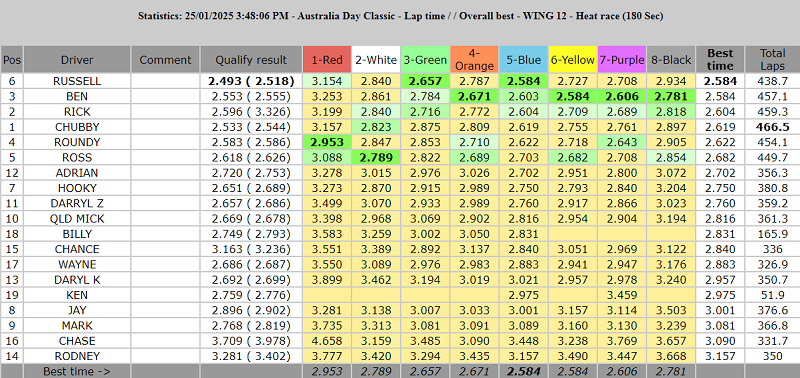Click the 'Best time ->' label in bottom row
Screen dimensions: 800x378
[77, 371]
